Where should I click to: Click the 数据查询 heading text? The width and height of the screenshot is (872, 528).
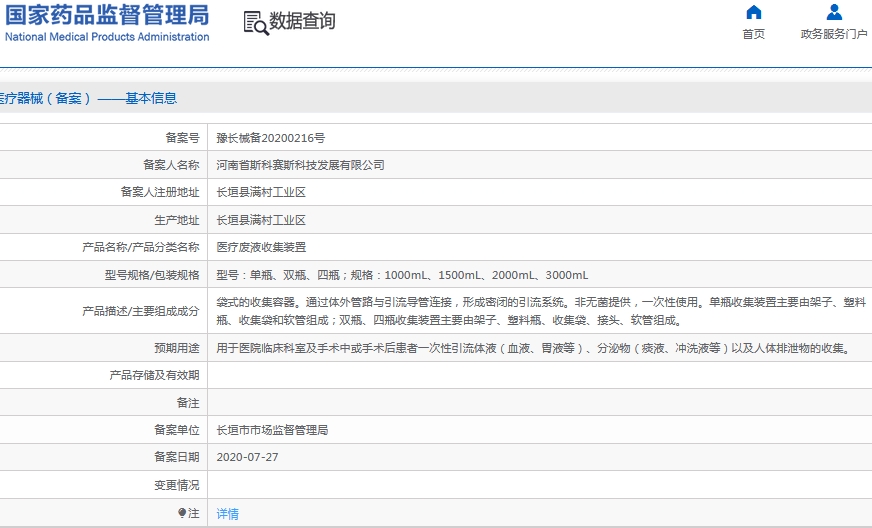point(302,21)
